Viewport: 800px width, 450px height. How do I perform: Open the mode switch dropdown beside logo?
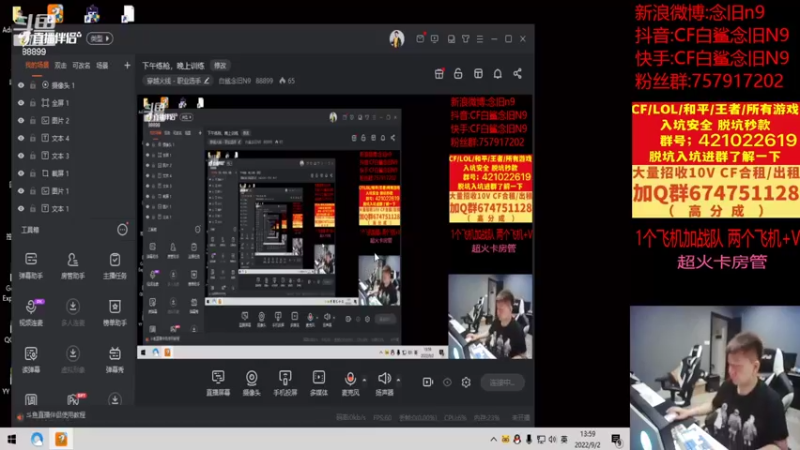(99, 38)
